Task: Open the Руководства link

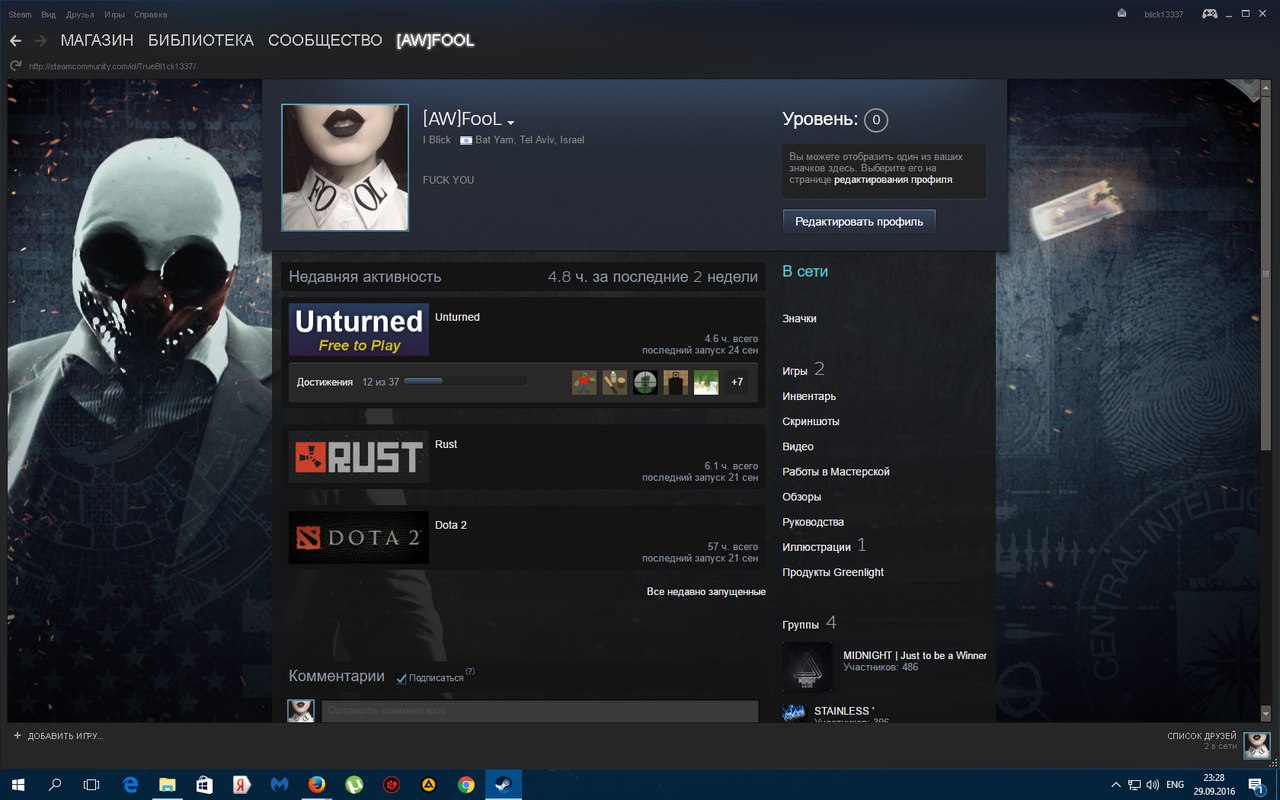Action: [x=813, y=522]
